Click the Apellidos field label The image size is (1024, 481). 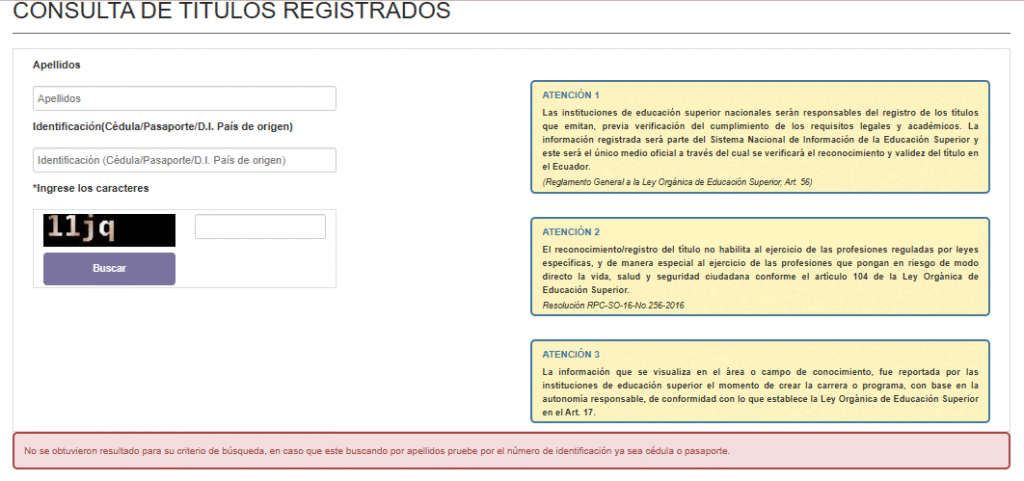56,65
